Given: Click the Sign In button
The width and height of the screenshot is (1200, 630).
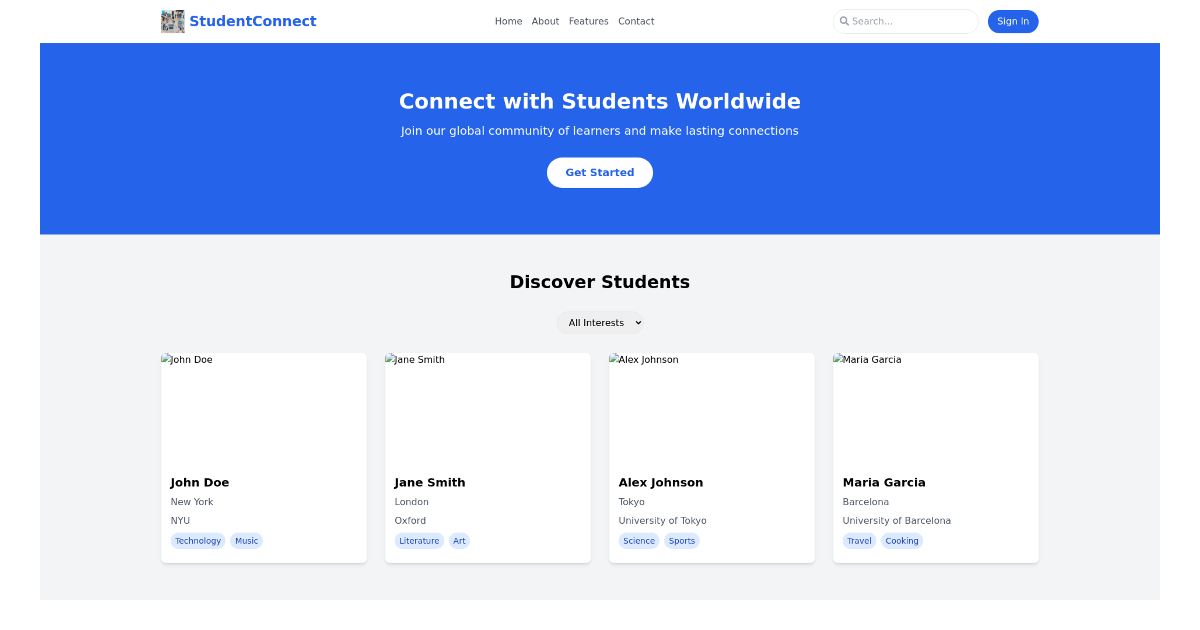Looking at the screenshot, I should [x=1013, y=20].
